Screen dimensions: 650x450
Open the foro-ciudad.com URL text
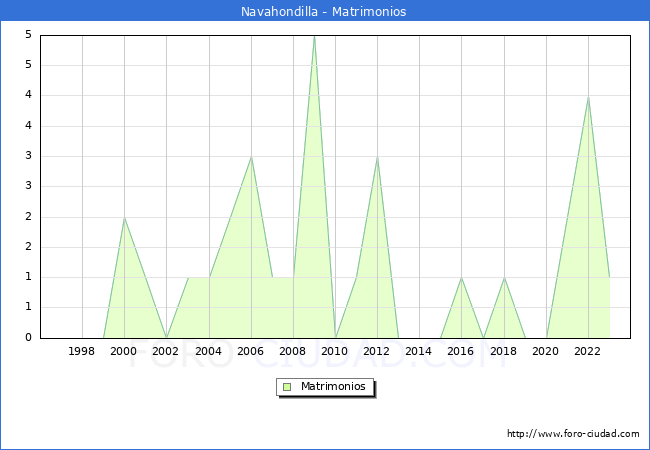coord(573,434)
